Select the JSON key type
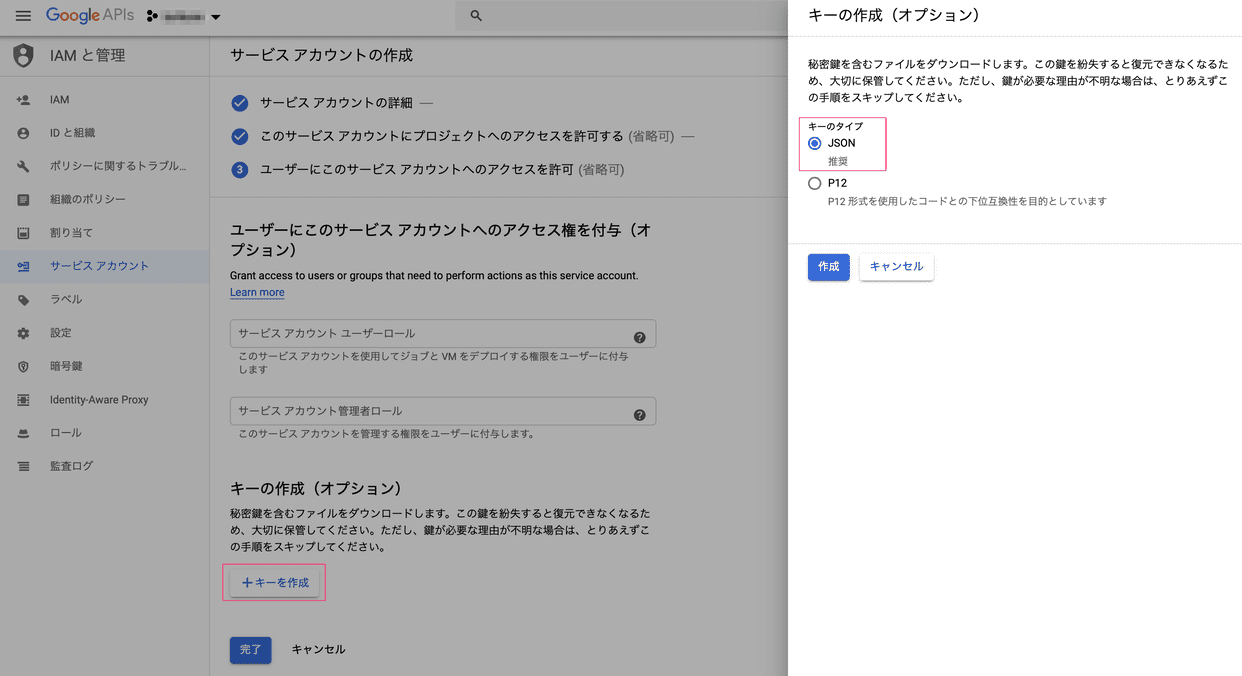 tap(816, 143)
